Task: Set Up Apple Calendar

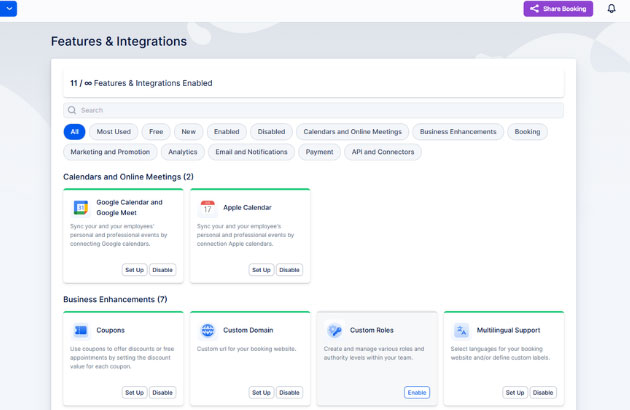Action: [x=261, y=270]
